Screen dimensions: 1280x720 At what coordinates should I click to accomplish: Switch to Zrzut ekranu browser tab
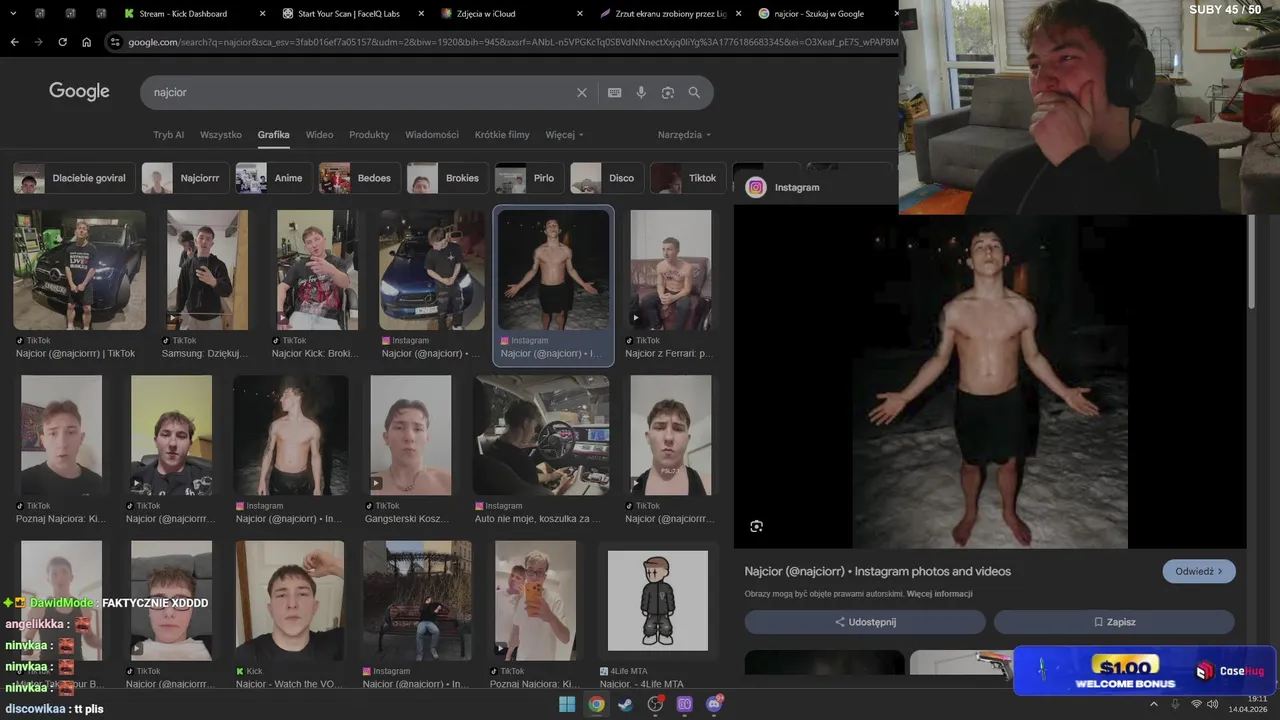tap(669, 14)
